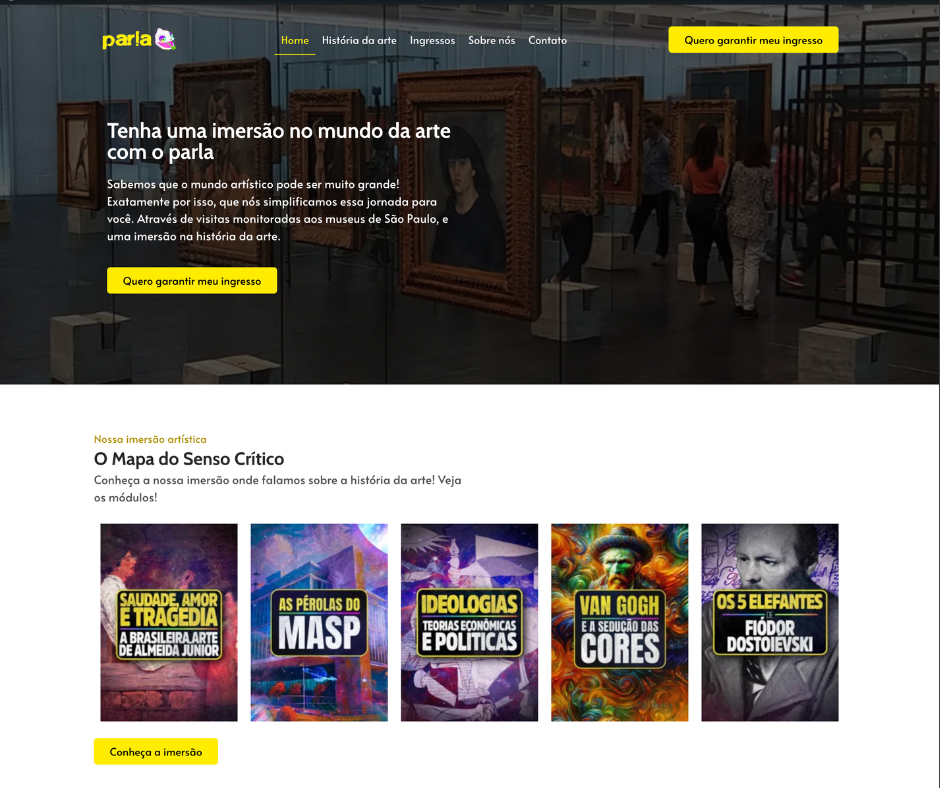The width and height of the screenshot is (940, 788).
Task: Click the hero paragraph about museus de São Paulo
Action: pos(278,210)
